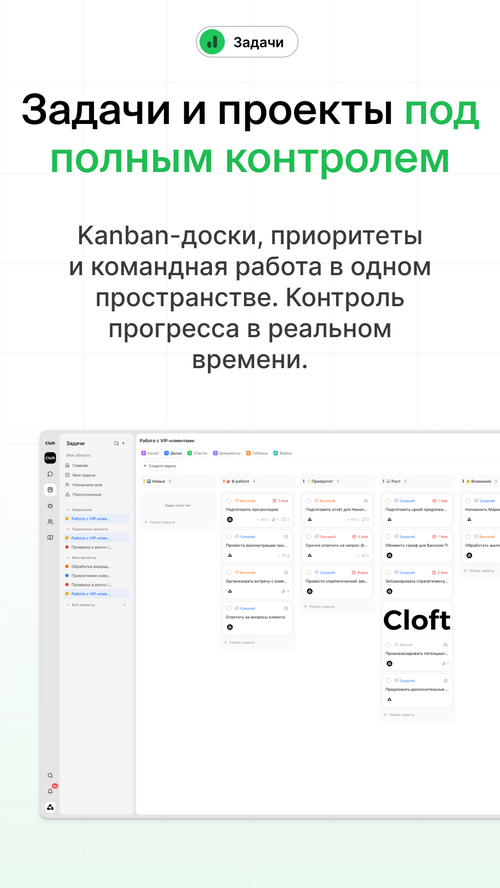Screen dimensions: 500x888
Task: Switch to the Файлы tab
Action: (x=283, y=454)
